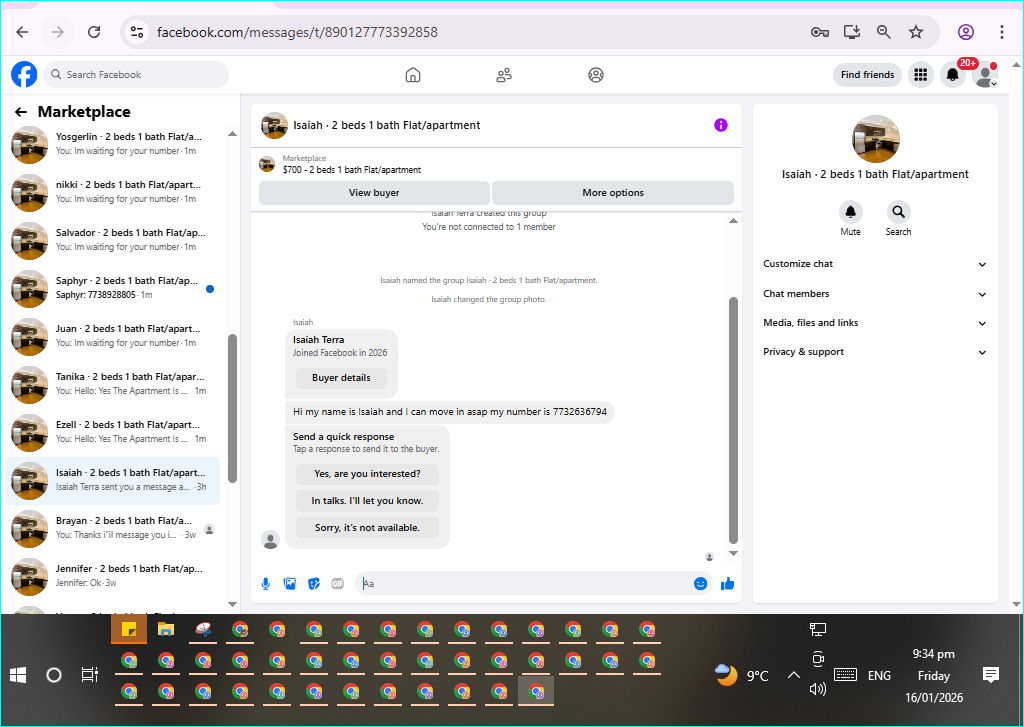The image size is (1024, 727).
Task: Open the saved passwords key icon
Action: (x=820, y=32)
